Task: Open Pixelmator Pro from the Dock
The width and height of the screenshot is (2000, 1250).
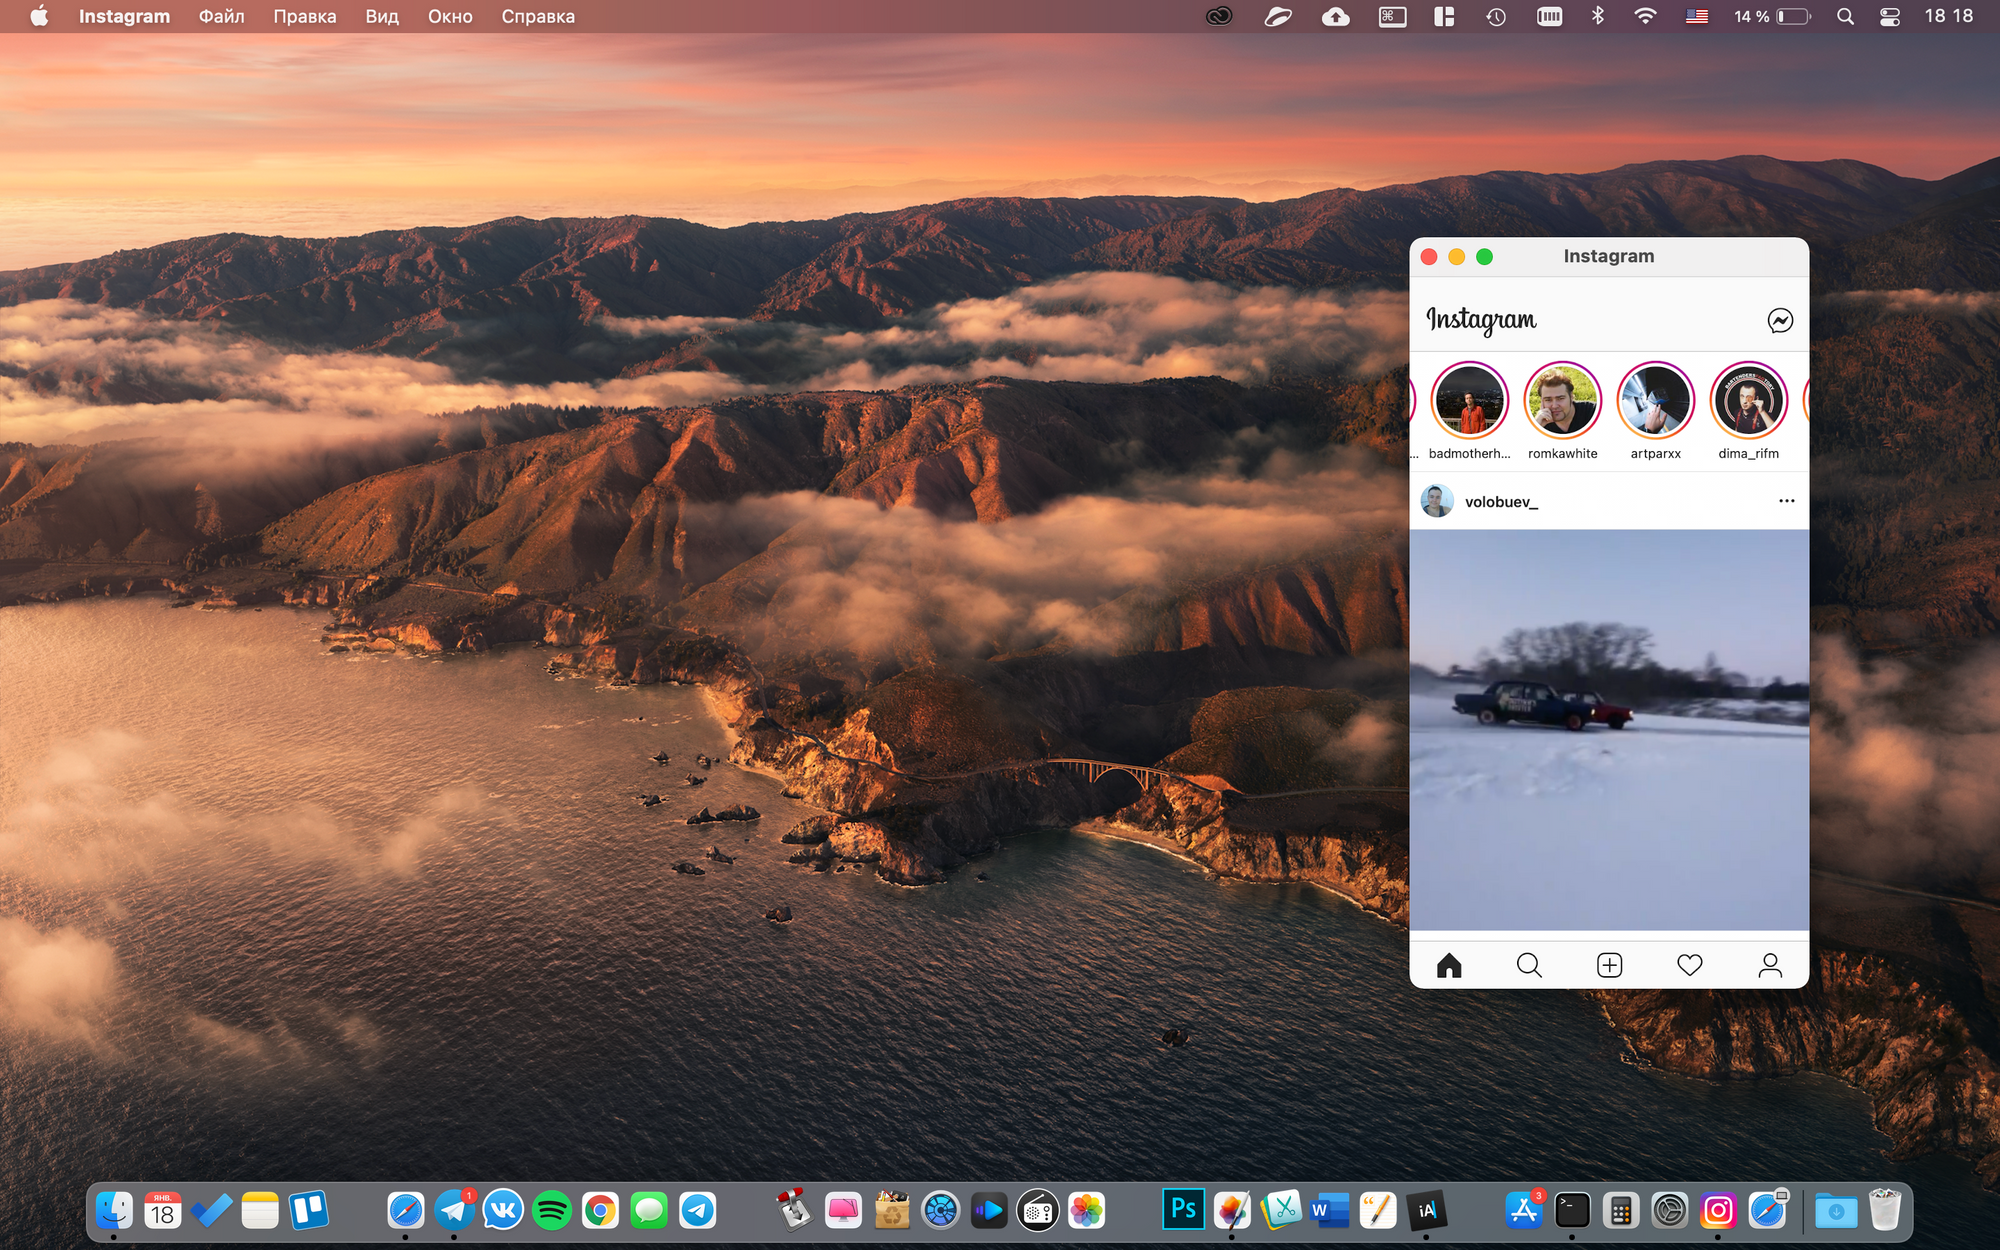Action: pos(1232,1211)
